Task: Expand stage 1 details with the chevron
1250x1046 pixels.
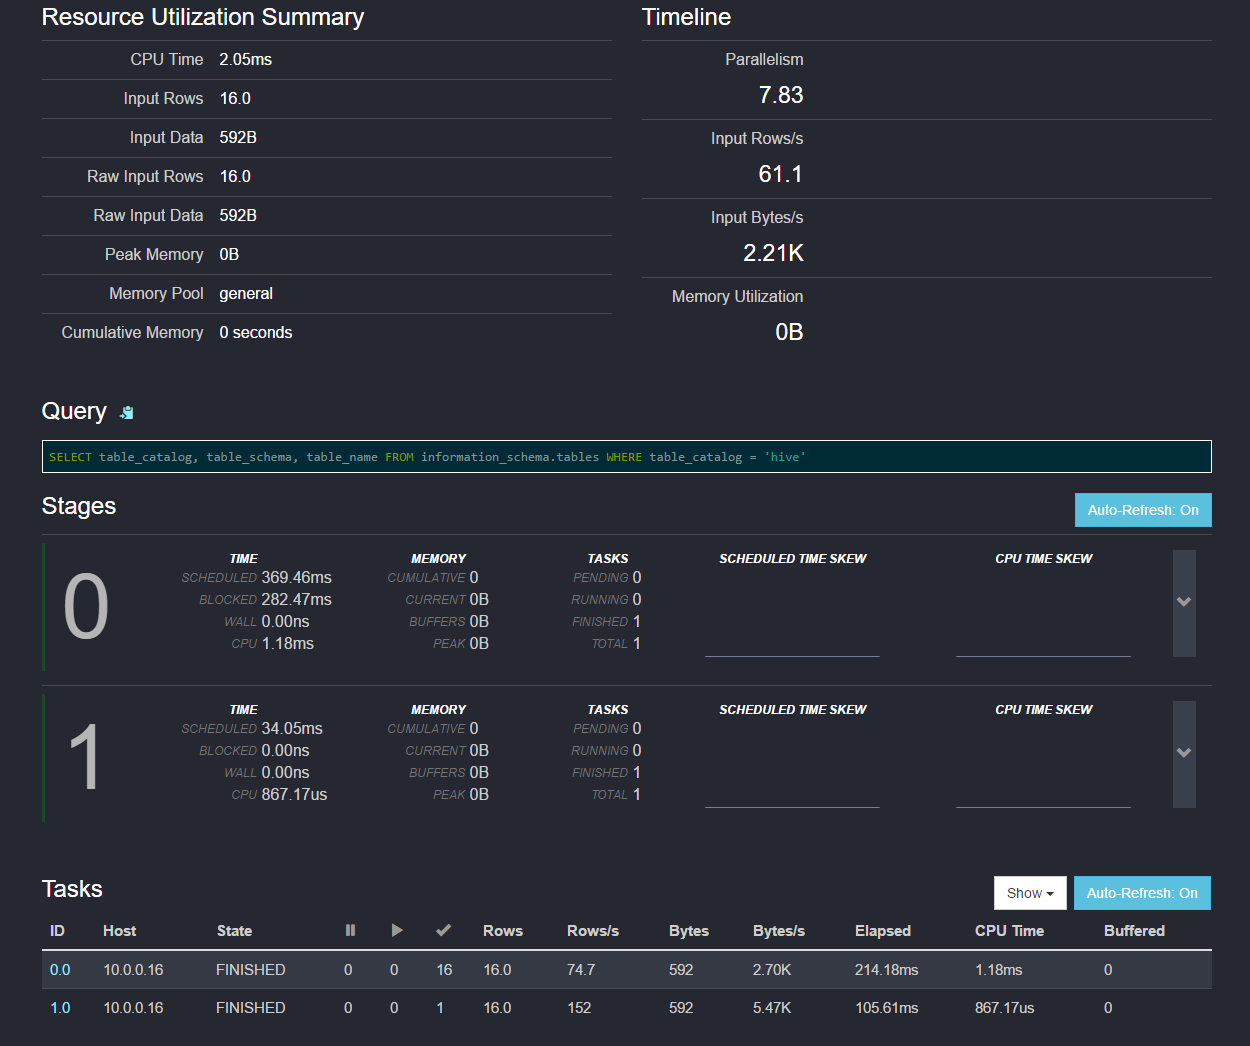Action: point(1184,754)
